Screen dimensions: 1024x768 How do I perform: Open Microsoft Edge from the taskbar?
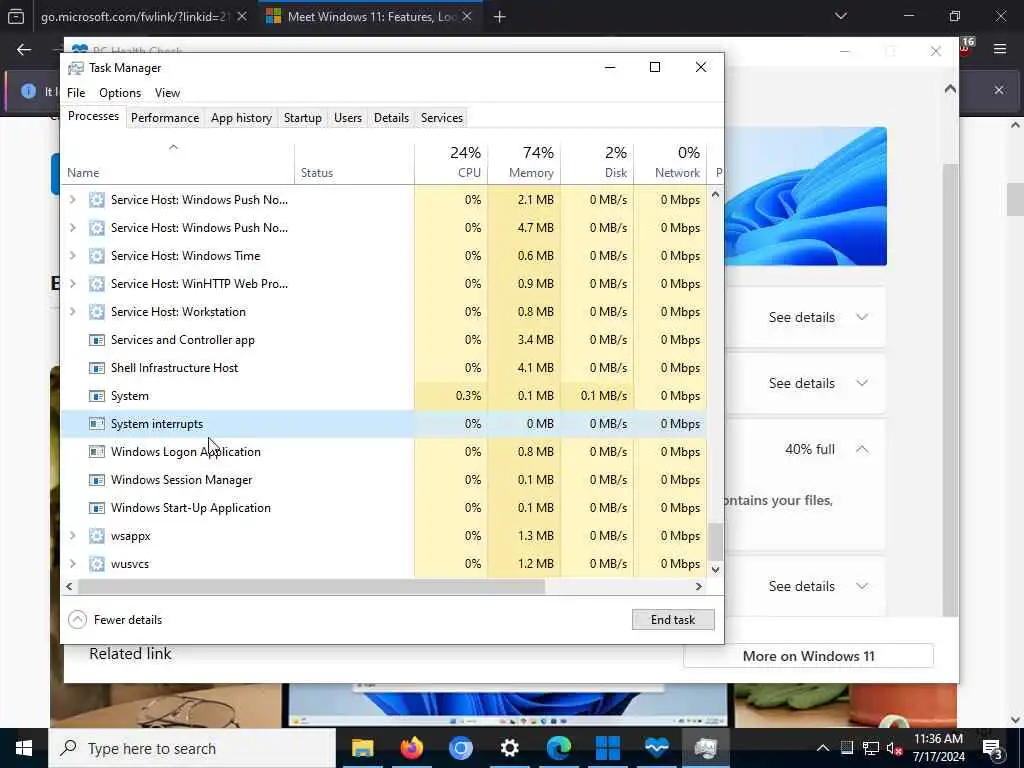coord(558,748)
